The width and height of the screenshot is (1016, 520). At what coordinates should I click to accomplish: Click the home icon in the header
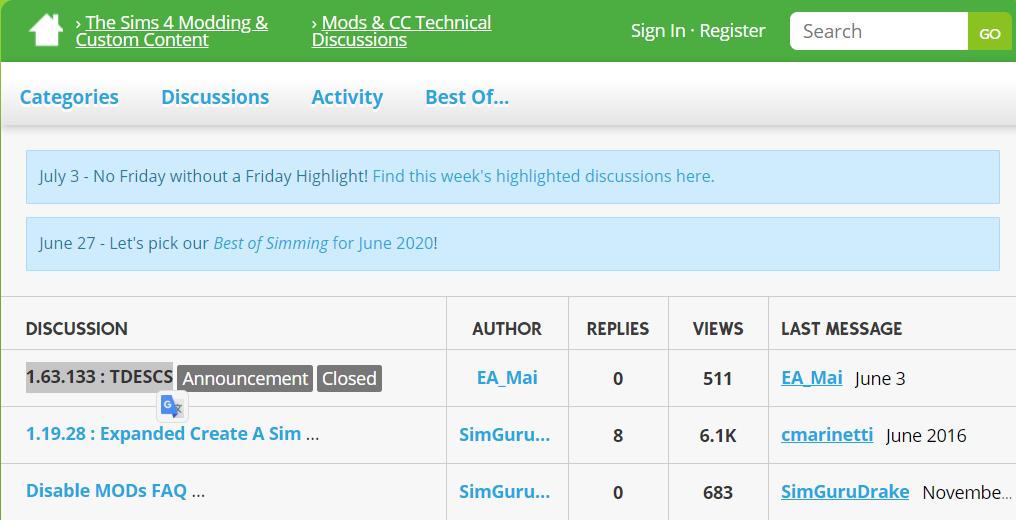[x=46, y=31]
